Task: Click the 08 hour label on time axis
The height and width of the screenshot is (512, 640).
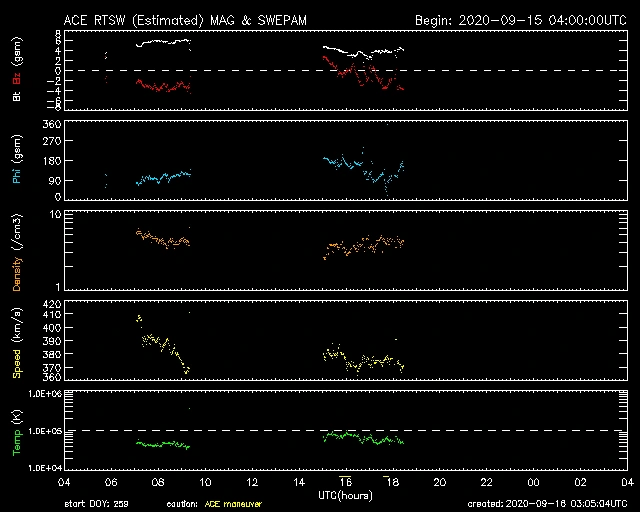Action: (x=158, y=482)
